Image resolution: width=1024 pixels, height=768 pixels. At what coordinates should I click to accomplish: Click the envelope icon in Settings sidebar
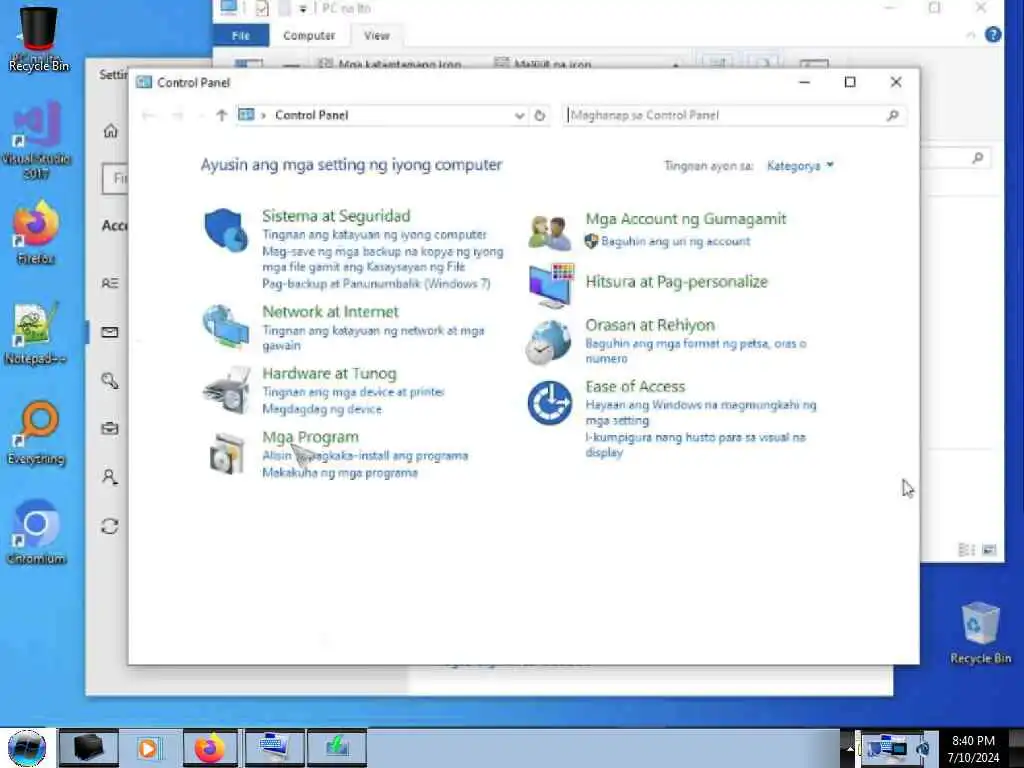110,332
